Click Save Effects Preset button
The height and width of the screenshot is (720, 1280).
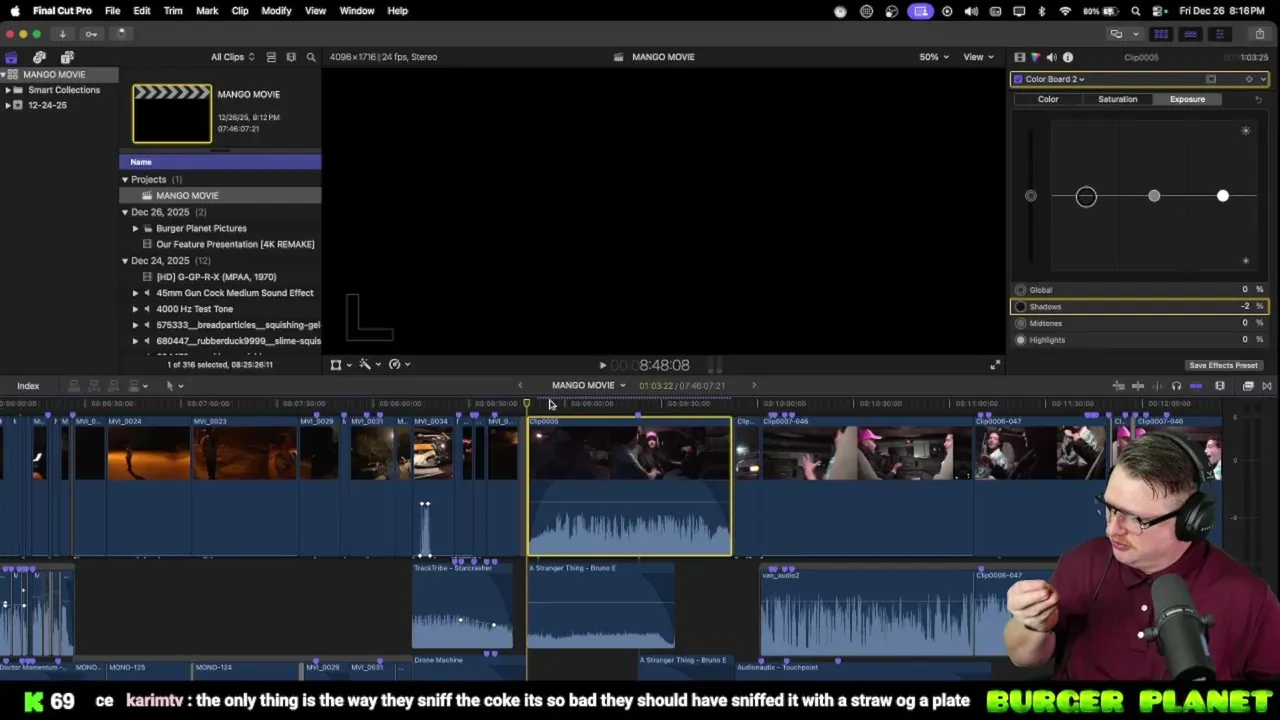click(x=1223, y=366)
